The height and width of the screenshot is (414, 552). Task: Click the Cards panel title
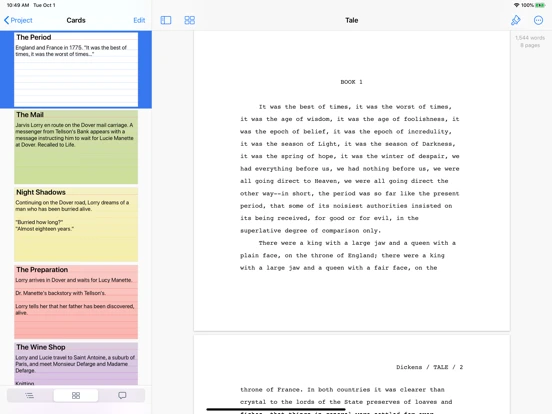[76, 20]
